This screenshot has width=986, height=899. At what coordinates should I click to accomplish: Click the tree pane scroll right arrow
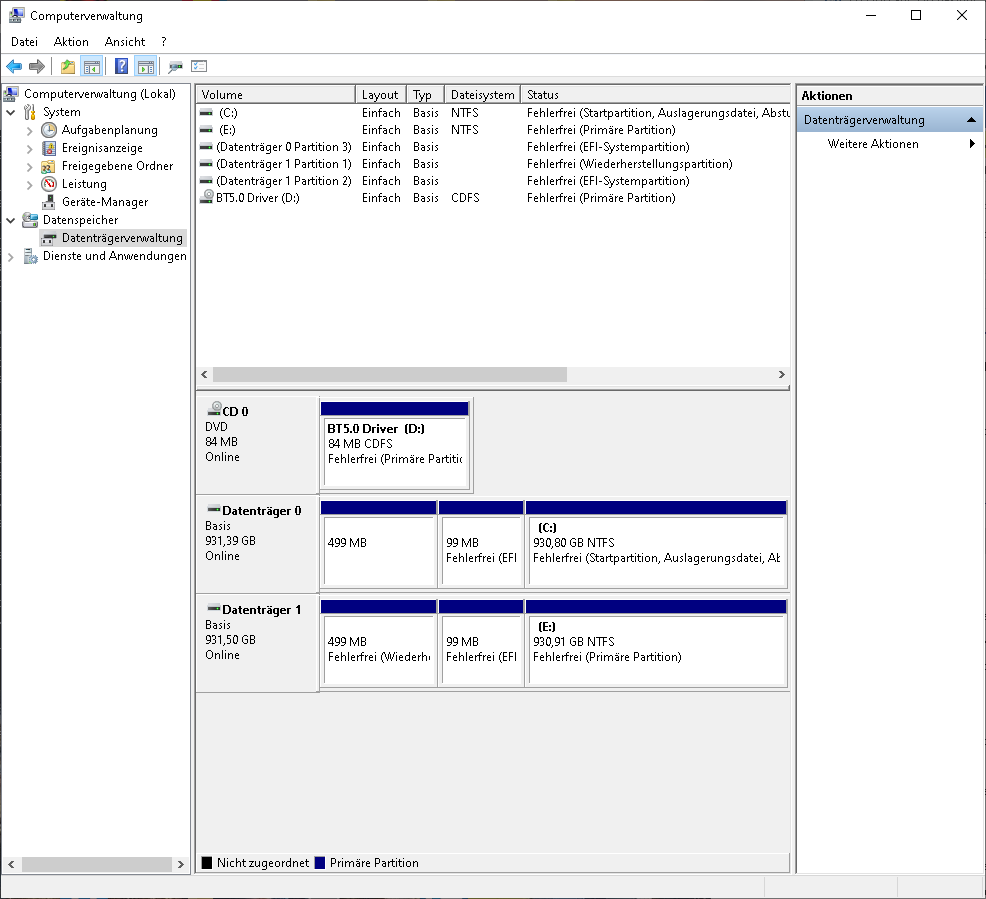point(181,864)
